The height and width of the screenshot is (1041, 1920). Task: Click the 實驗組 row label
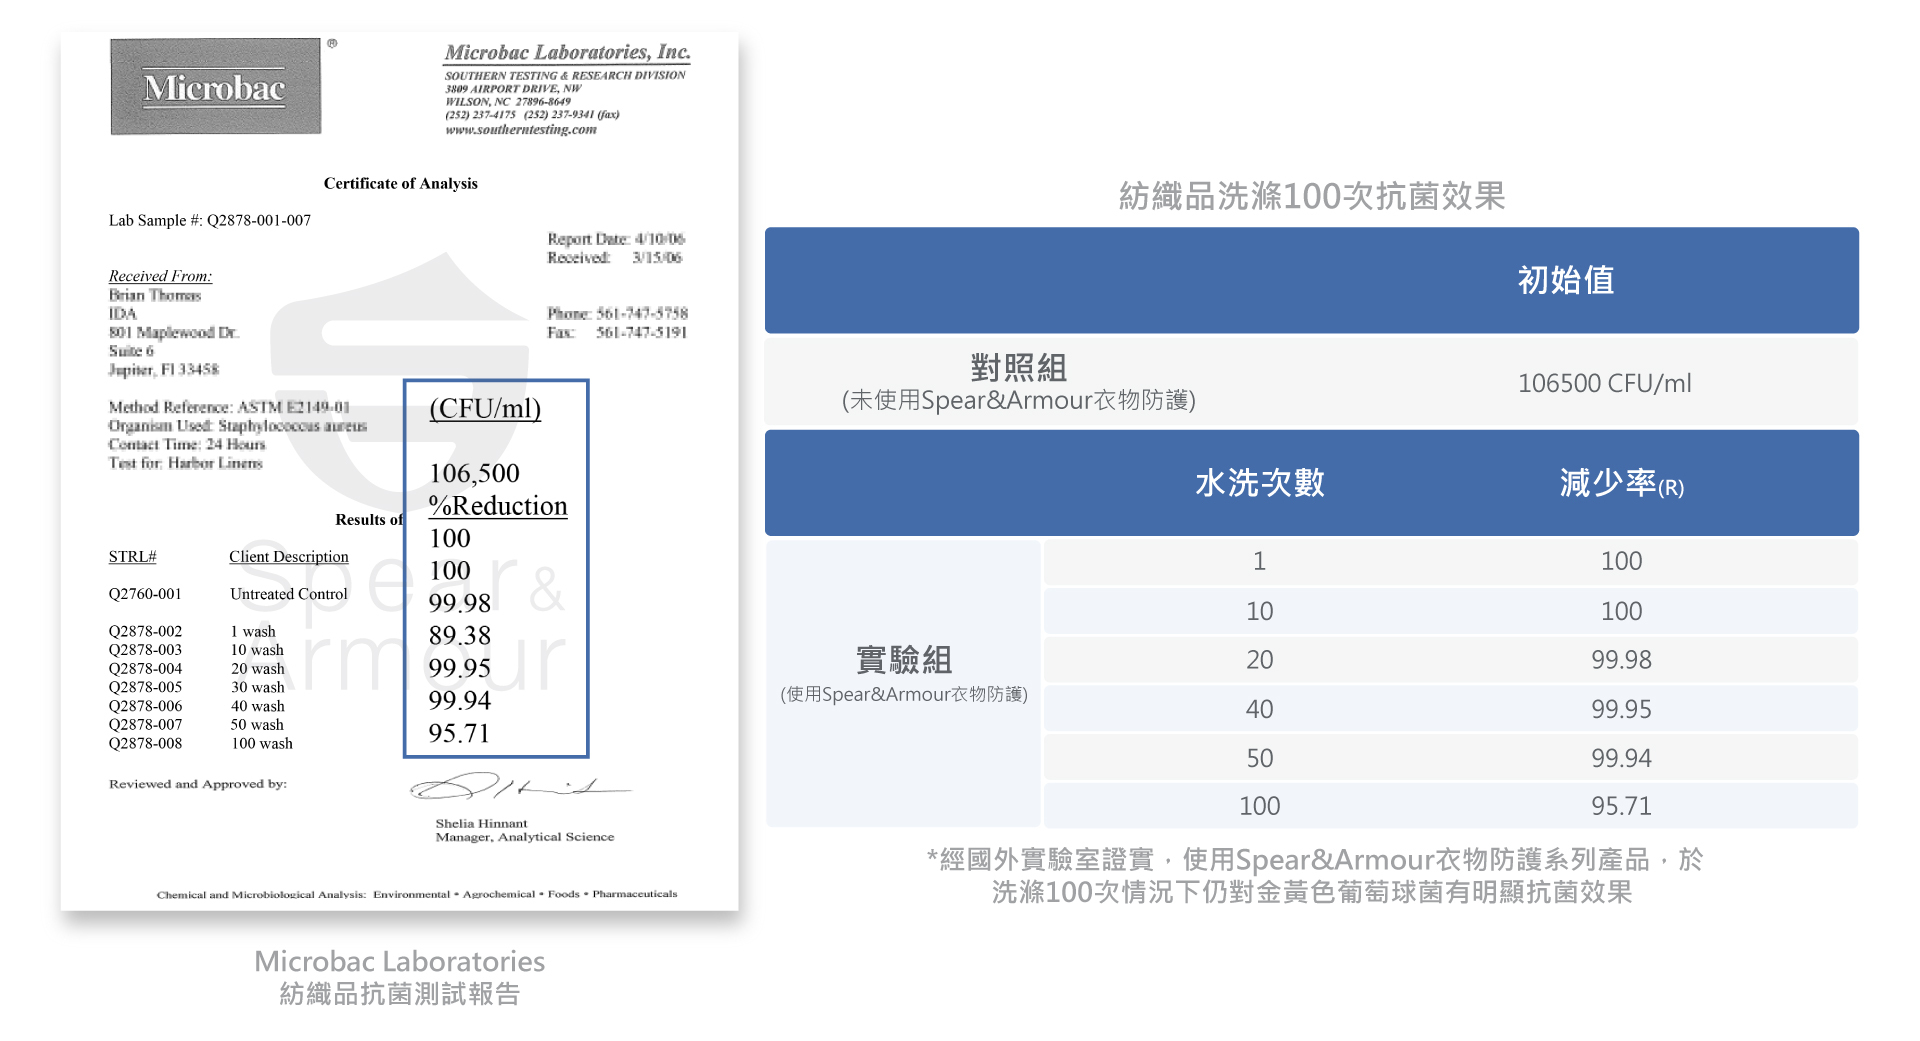[903, 660]
